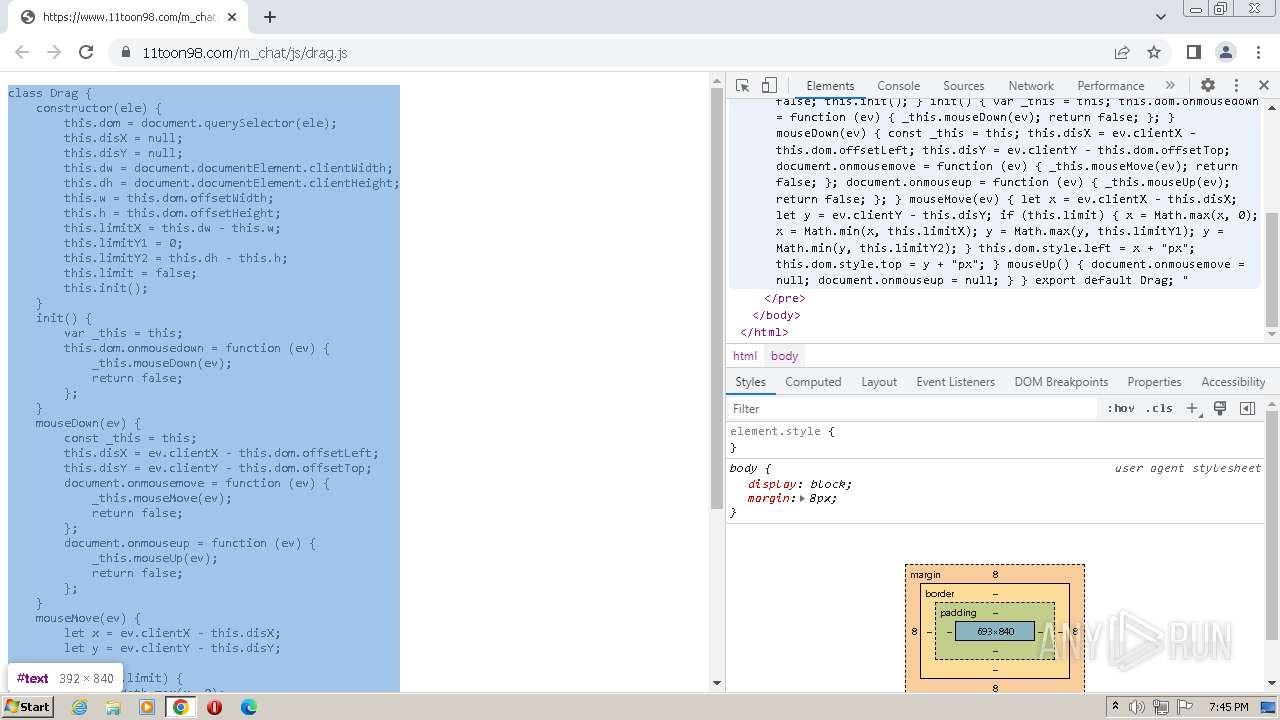The width and height of the screenshot is (1280, 720).
Task: Click the html breadcrumb
Action: click(x=745, y=356)
